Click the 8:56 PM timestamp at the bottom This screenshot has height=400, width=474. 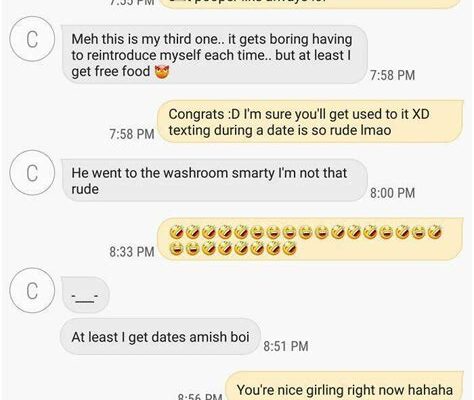[x=200, y=397]
